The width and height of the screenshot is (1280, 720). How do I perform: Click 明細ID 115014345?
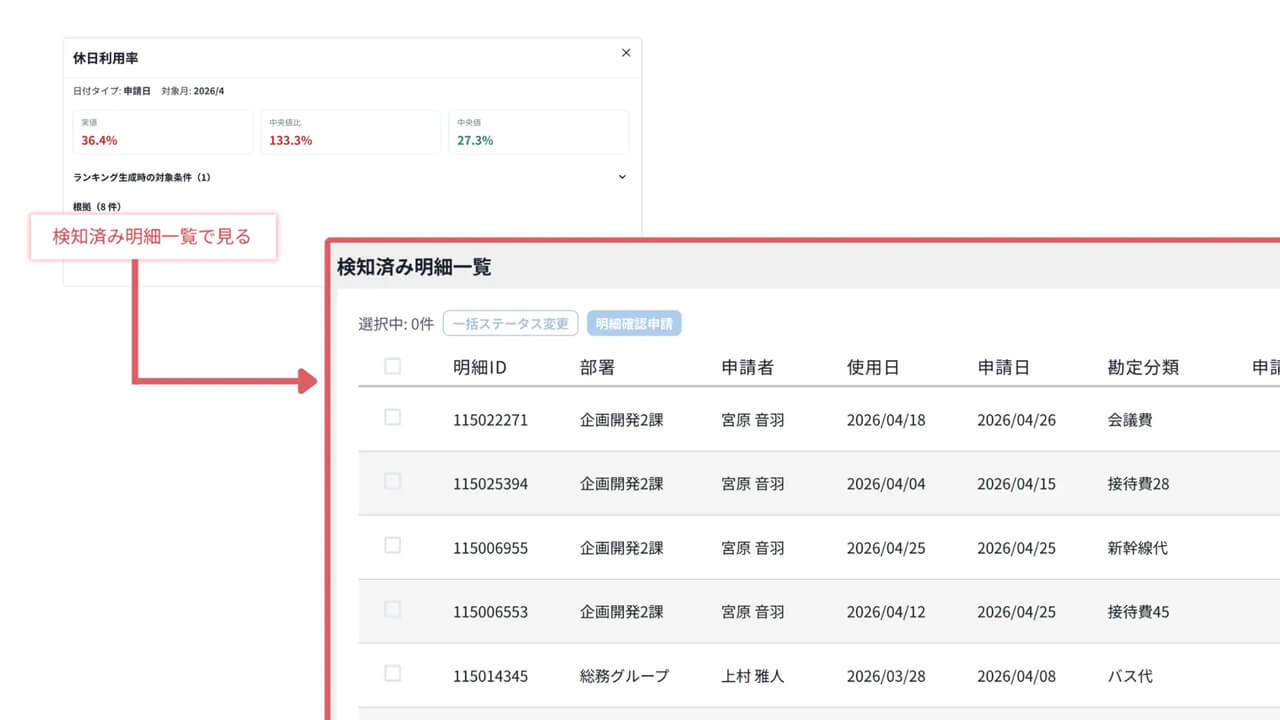point(490,676)
